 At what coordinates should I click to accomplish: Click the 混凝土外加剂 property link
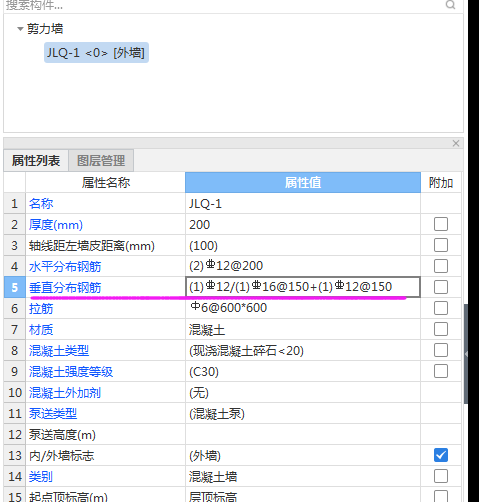[x=65, y=393]
